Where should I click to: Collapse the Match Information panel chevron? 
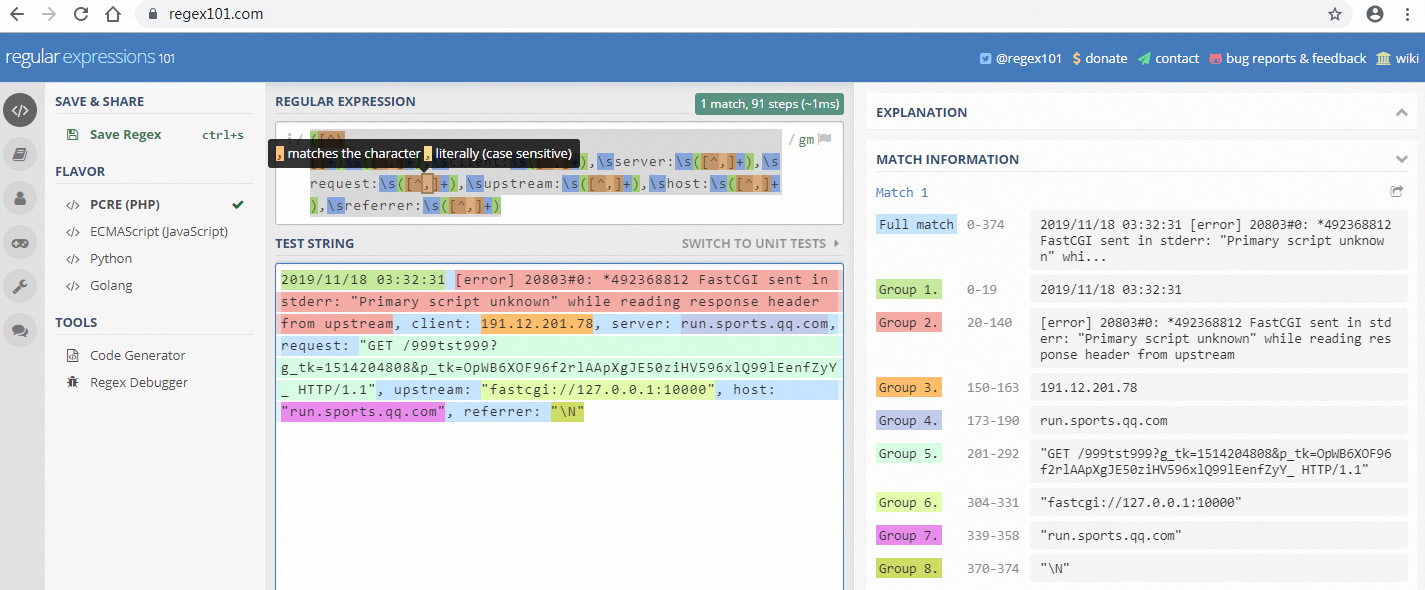click(1401, 159)
